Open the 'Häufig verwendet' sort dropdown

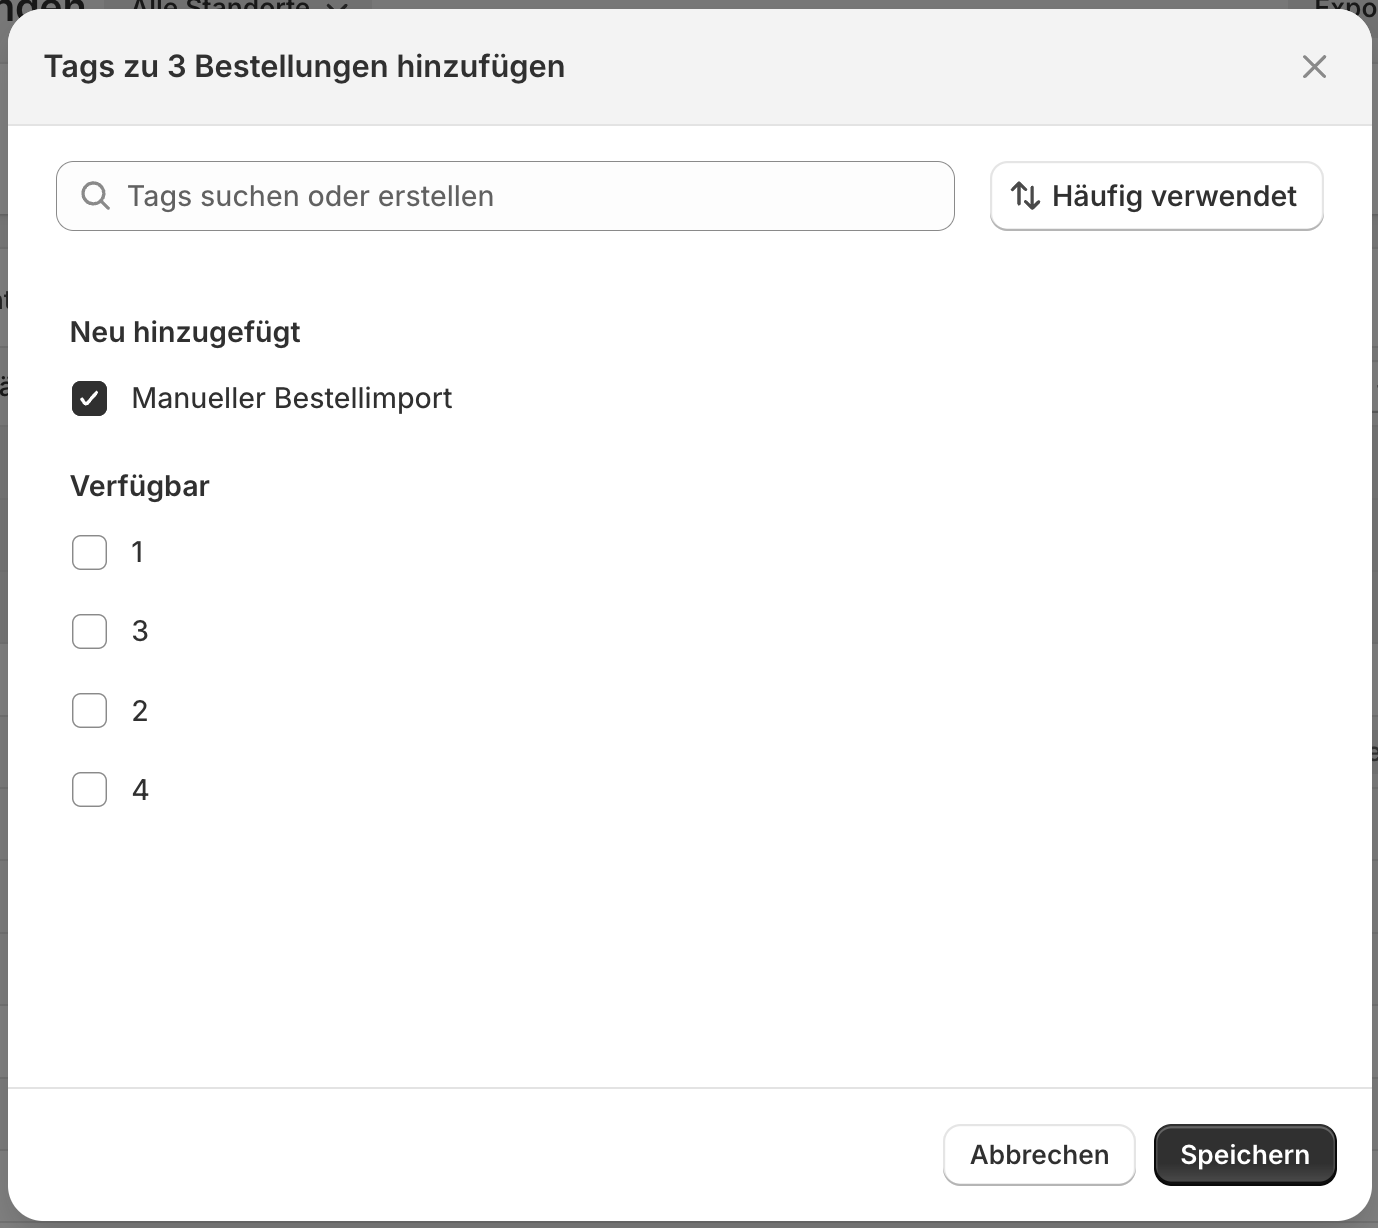(x=1156, y=196)
